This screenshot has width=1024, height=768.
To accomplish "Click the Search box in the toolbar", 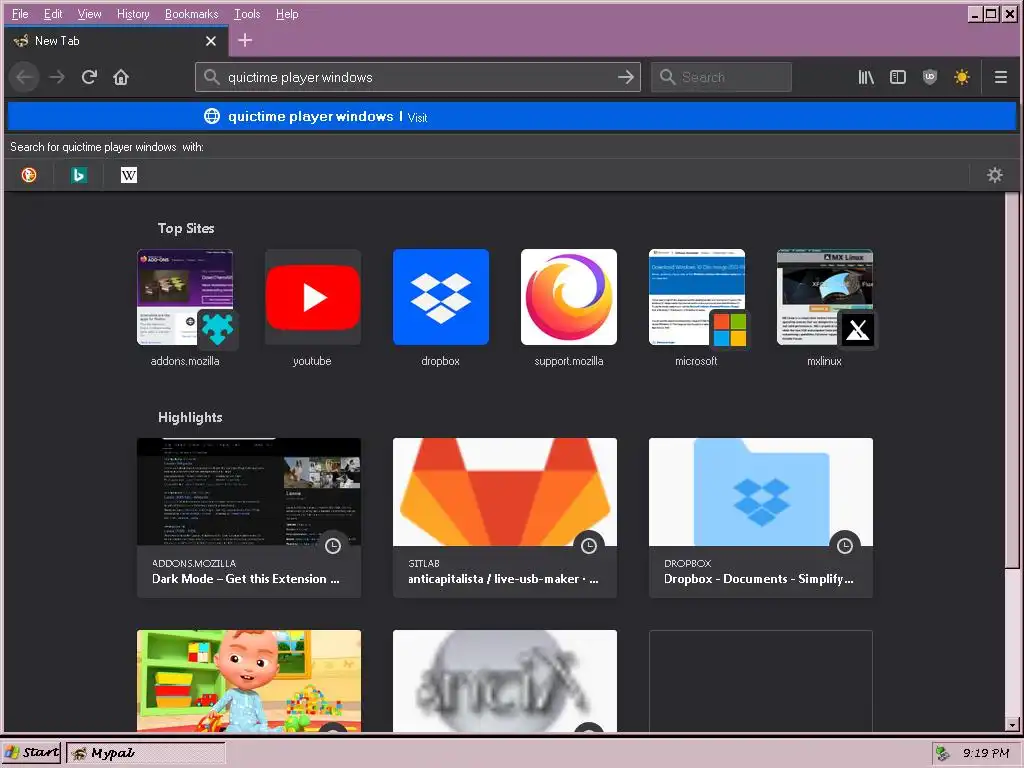I will tap(721, 77).
